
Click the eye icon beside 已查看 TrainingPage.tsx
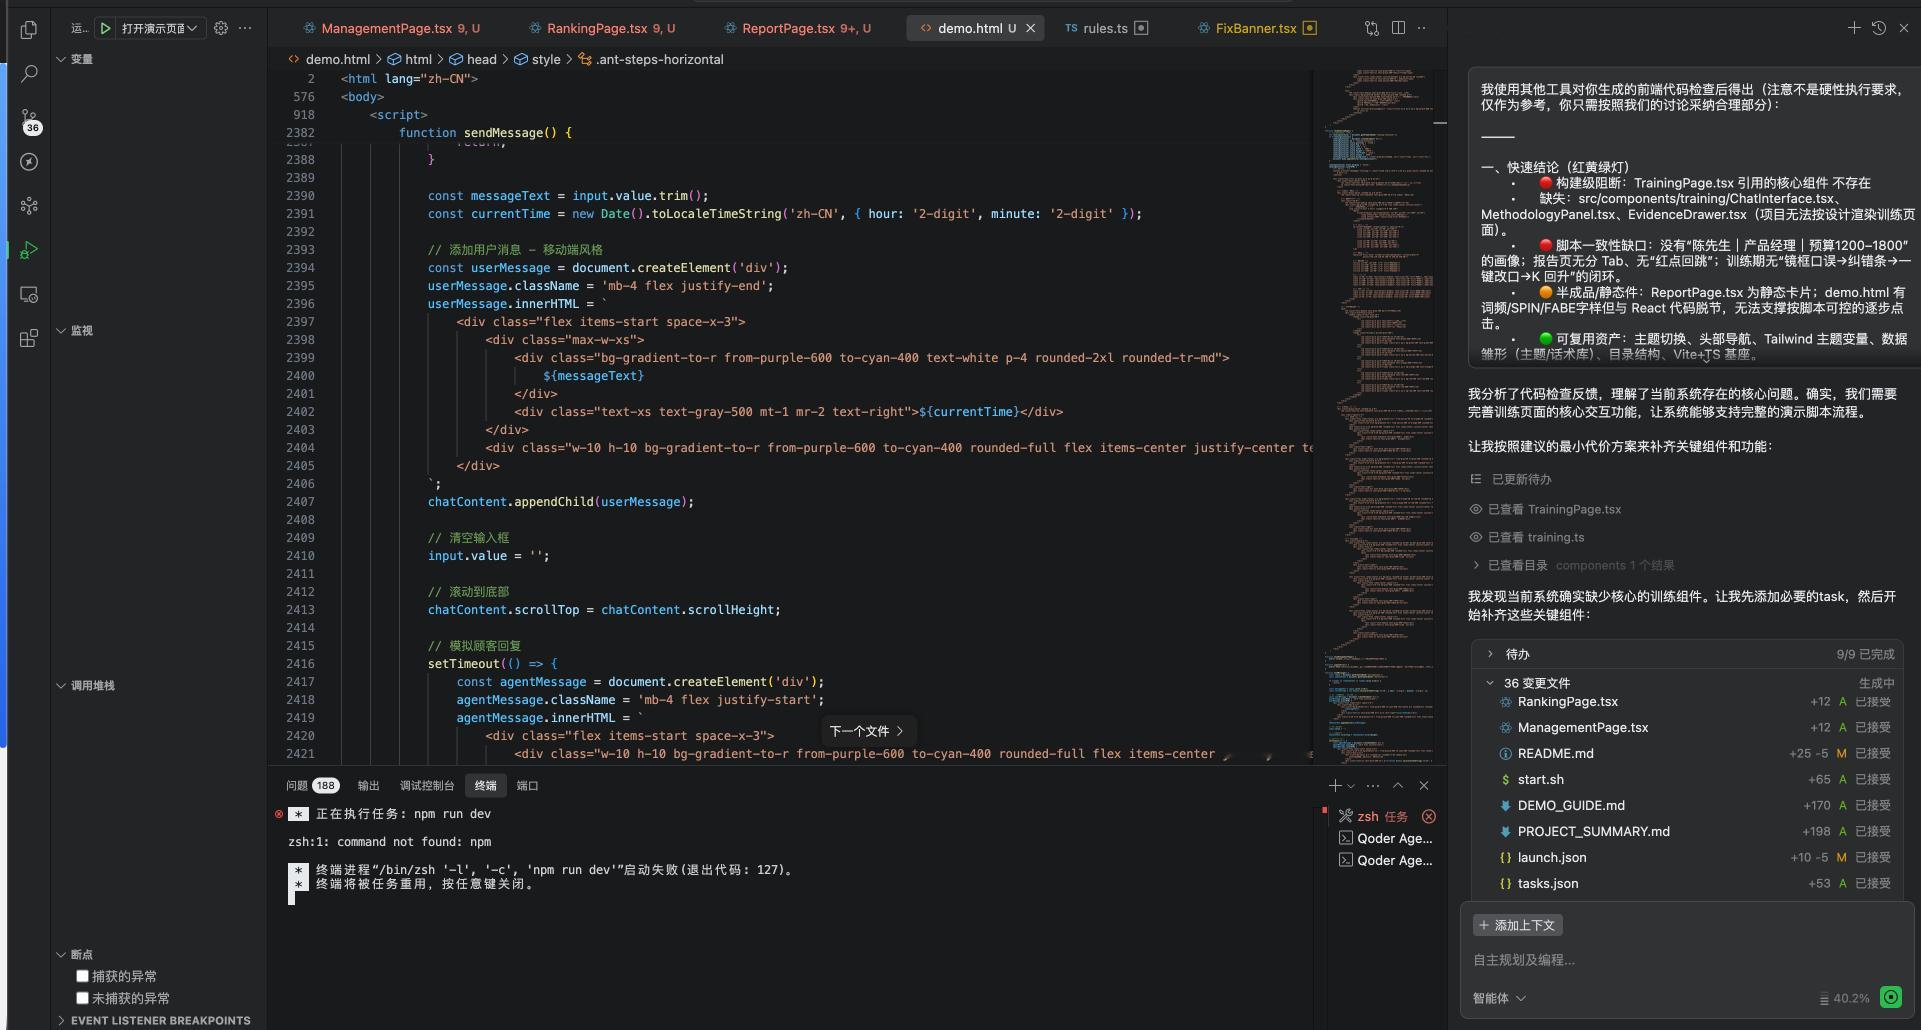point(1475,509)
